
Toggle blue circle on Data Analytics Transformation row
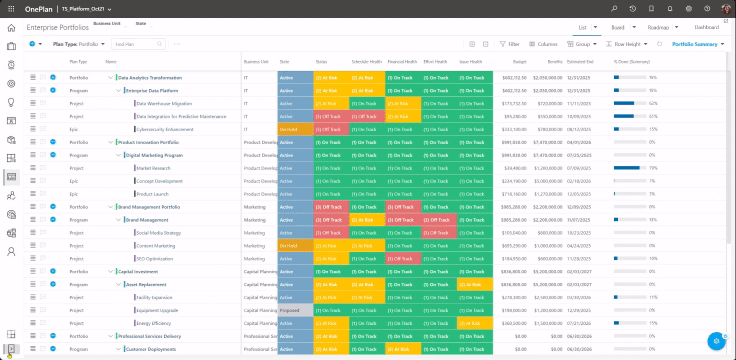coord(53,77)
